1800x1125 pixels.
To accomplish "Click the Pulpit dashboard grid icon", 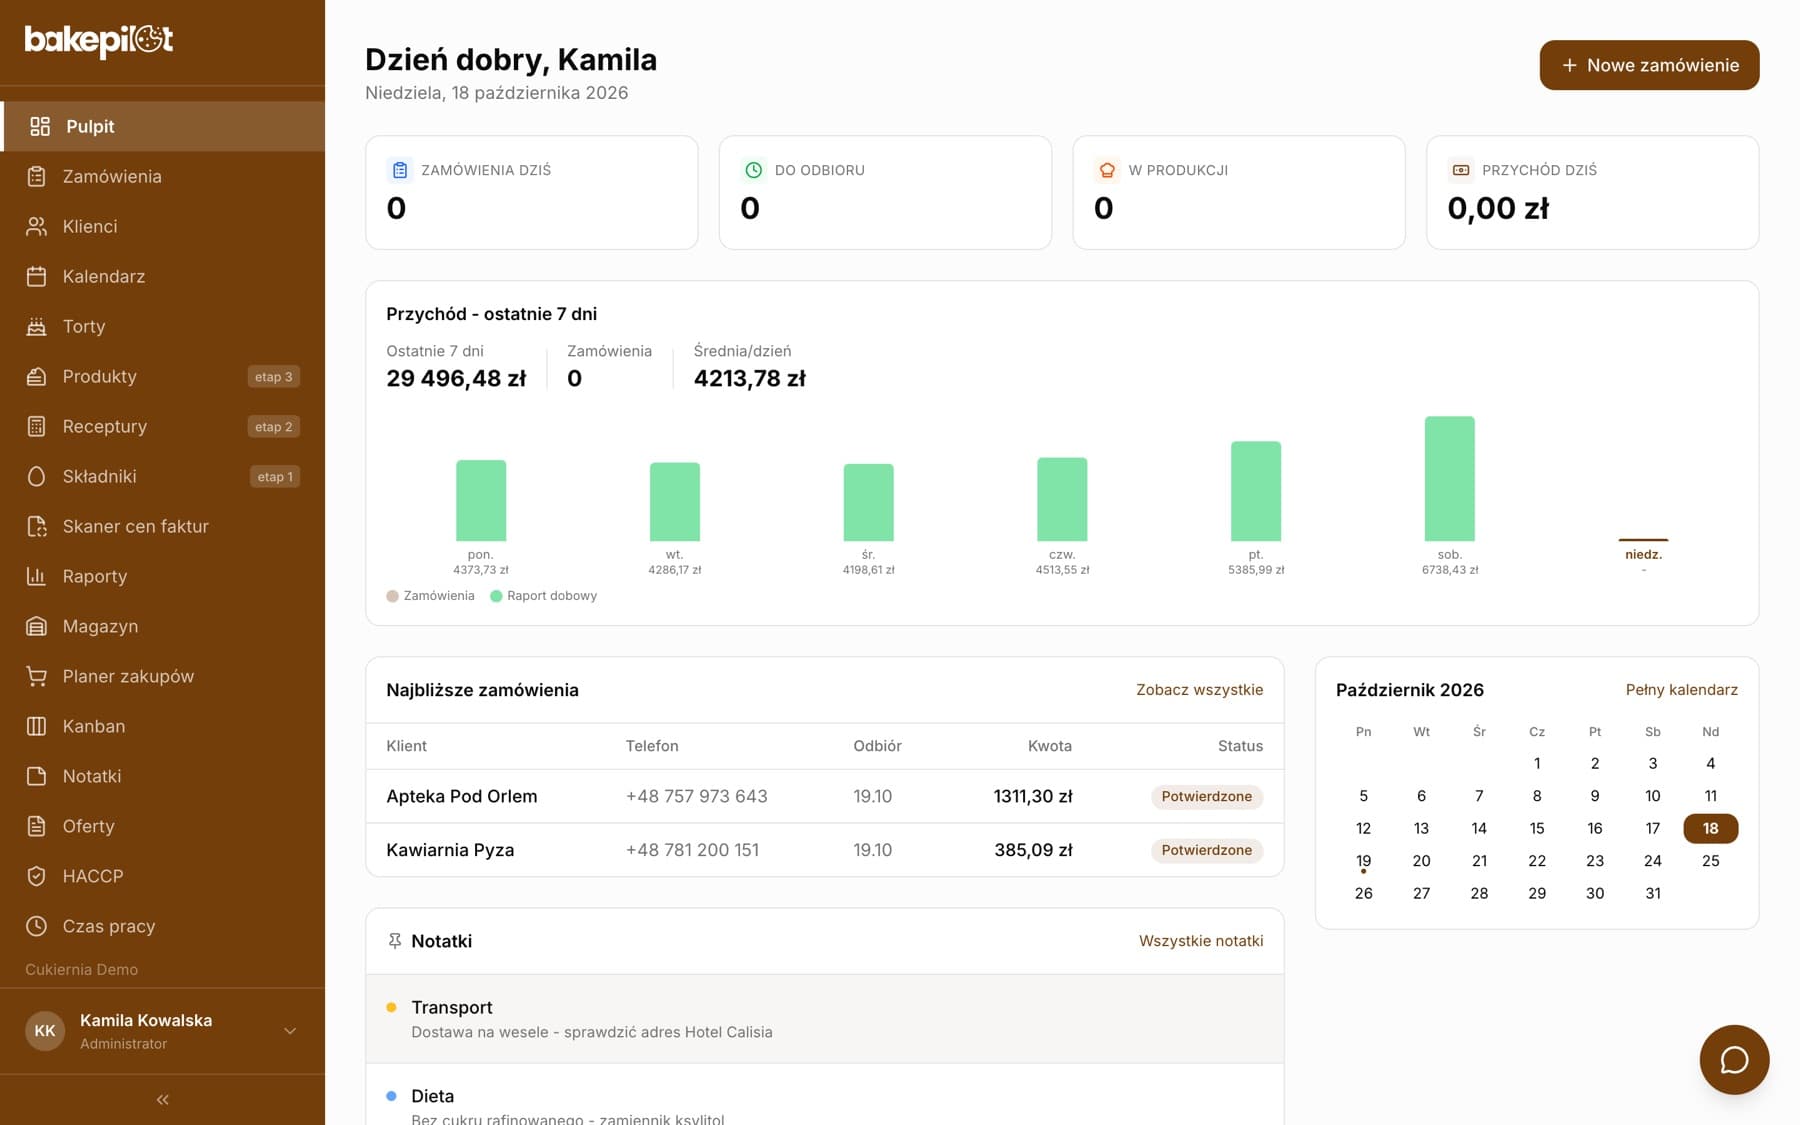I will pyautogui.click(x=40, y=126).
